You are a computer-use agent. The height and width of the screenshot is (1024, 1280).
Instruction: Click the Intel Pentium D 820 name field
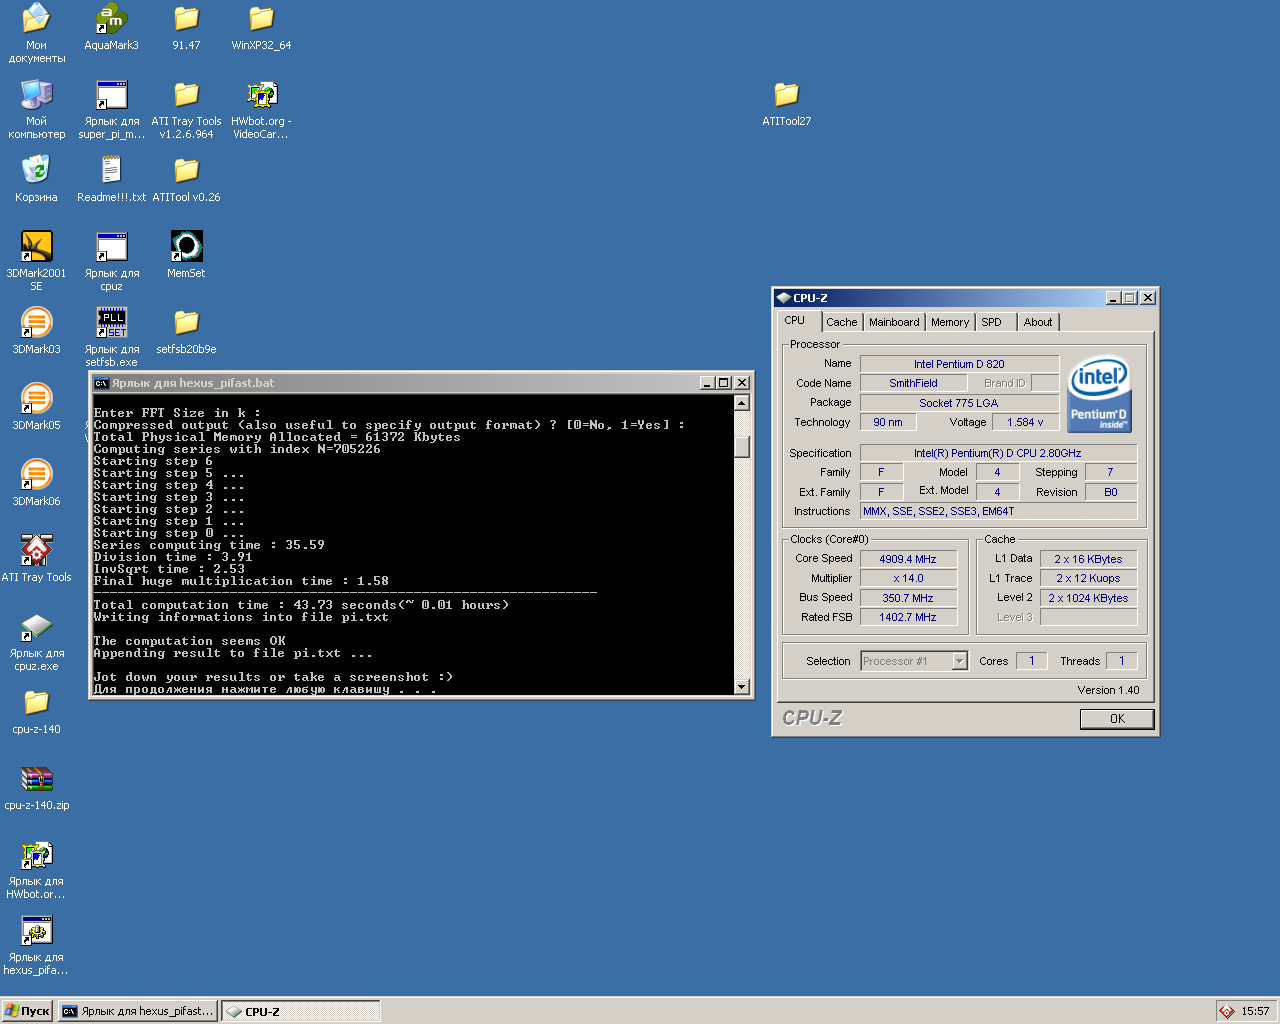click(959, 364)
